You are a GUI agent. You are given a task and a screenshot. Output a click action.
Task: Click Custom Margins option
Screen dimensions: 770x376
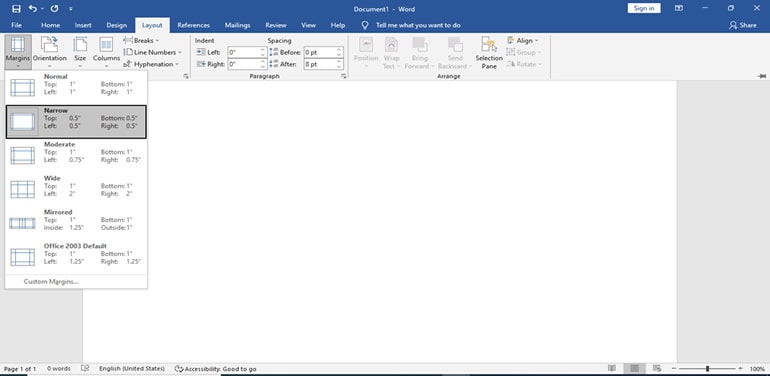coord(51,282)
